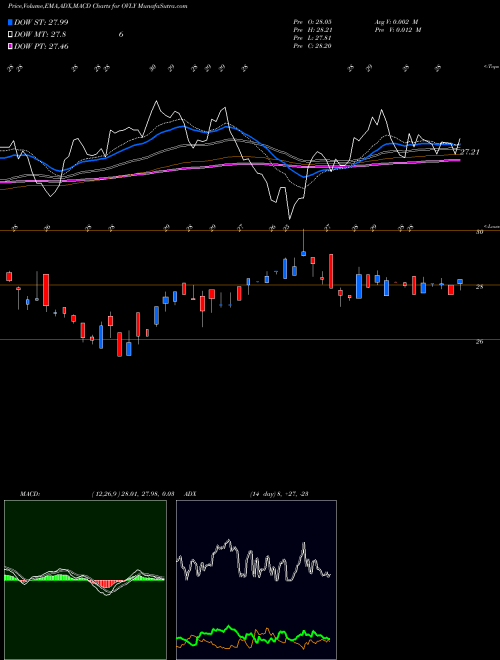Select the 'DOW MT: 27.8' legend label
This screenshot has width=500, height=660.
coord(40,35)
